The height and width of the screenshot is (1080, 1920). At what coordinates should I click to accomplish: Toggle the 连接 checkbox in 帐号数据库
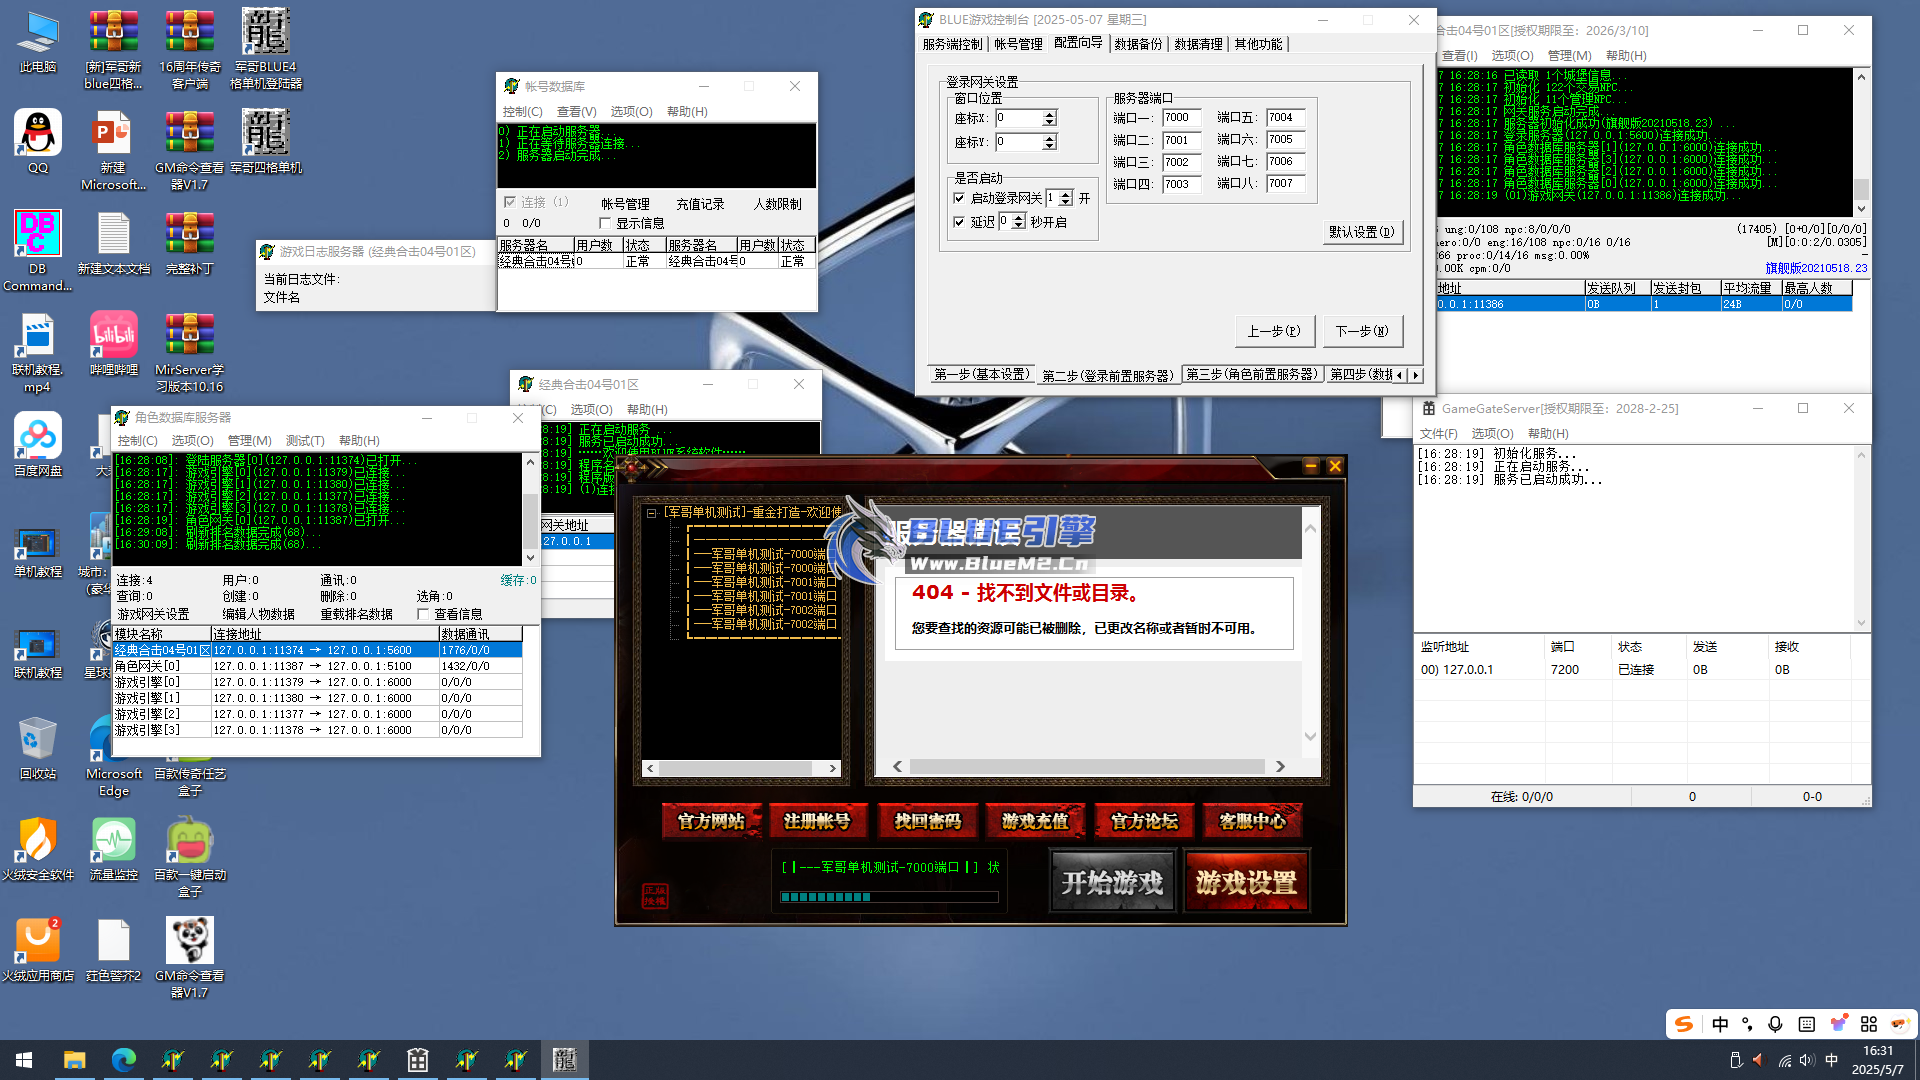click(510, 202)
